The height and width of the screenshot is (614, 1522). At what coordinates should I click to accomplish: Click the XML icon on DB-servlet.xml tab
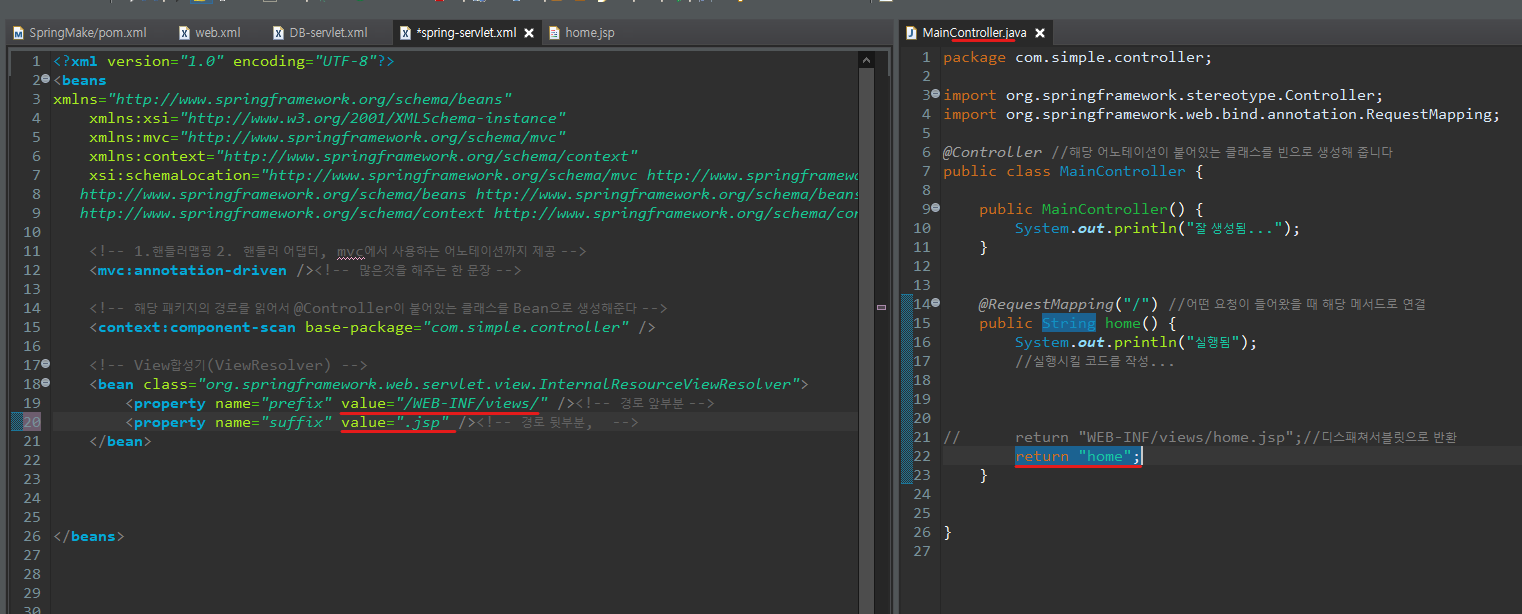click(x=280, y=33)
